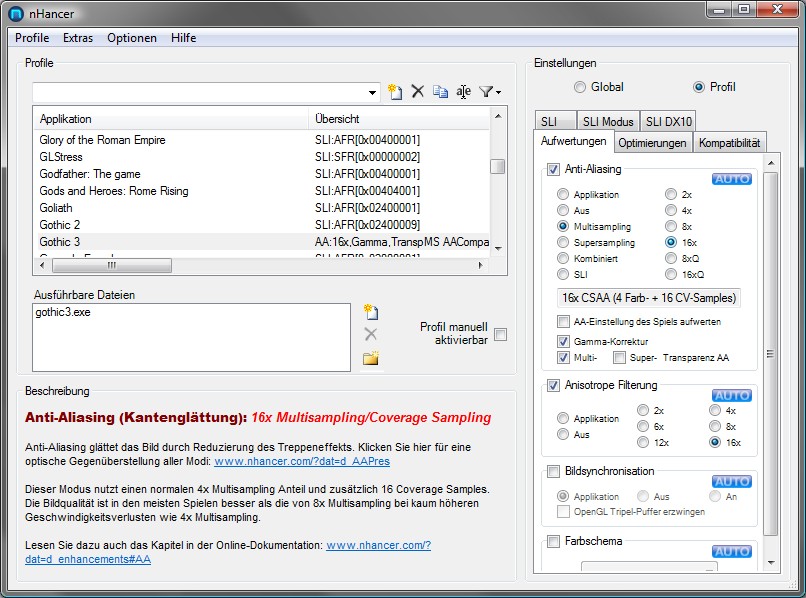806x598 pixels.
Task: Delete the selected profile with X icon
Action: [x=418, y=92]
